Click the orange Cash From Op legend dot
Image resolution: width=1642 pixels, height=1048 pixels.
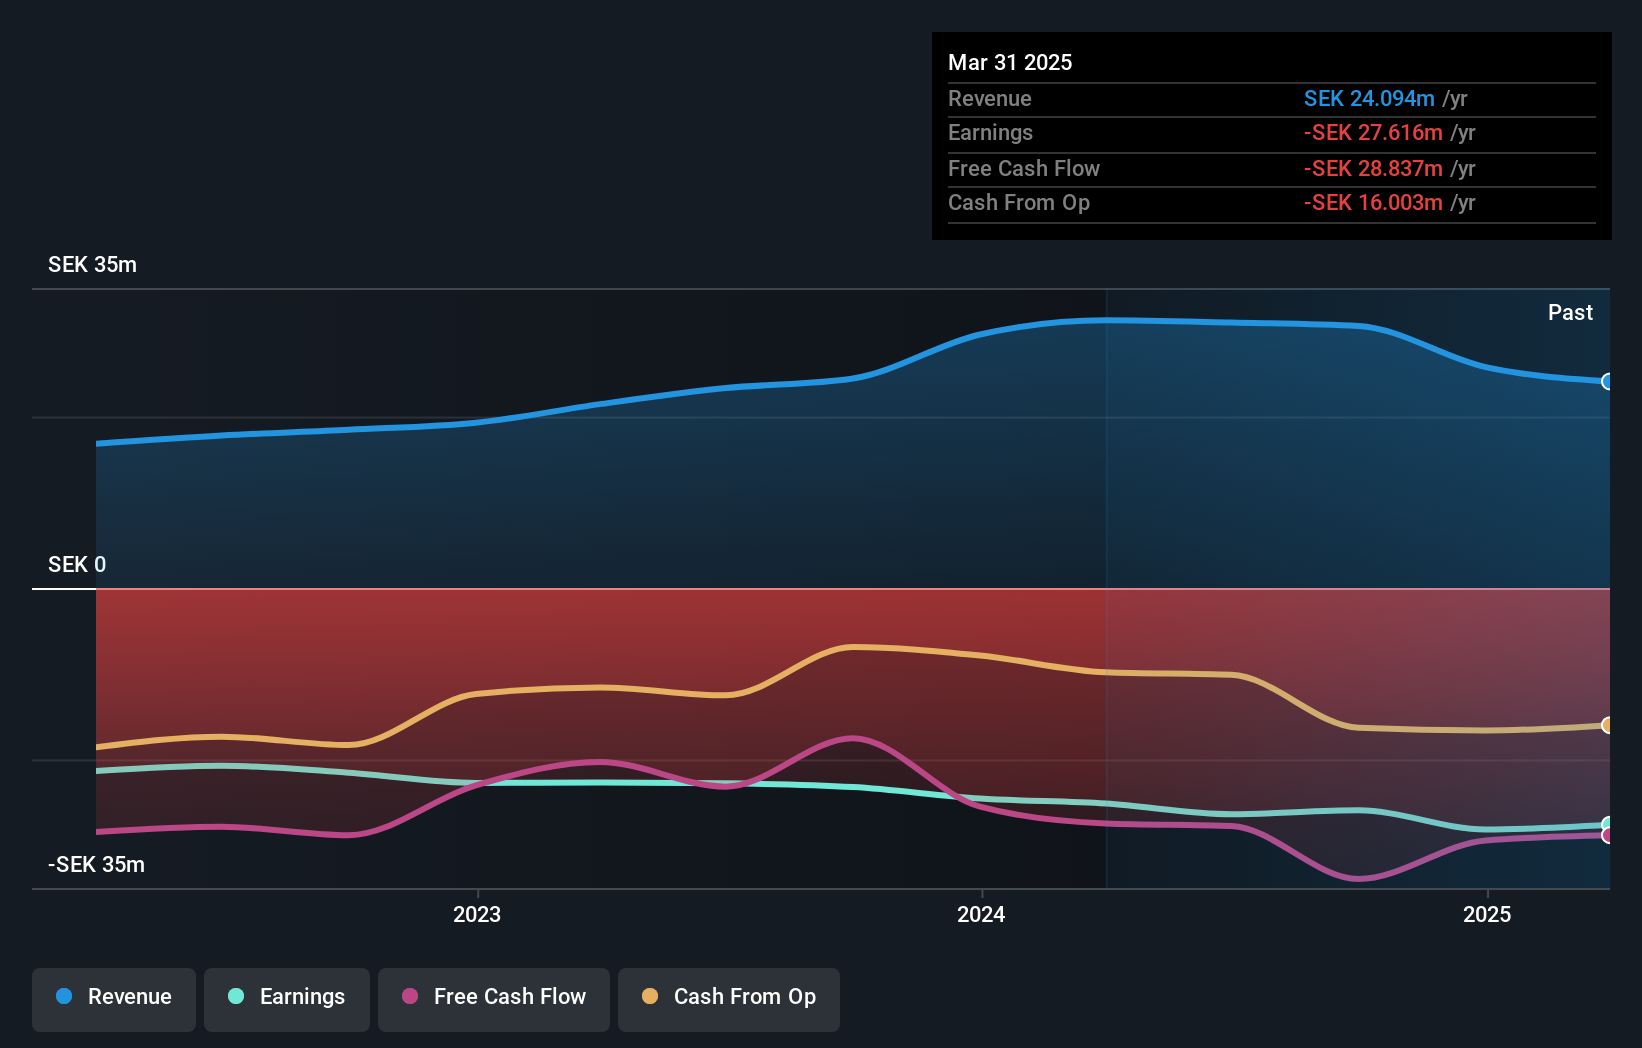[x=650, y=996]
